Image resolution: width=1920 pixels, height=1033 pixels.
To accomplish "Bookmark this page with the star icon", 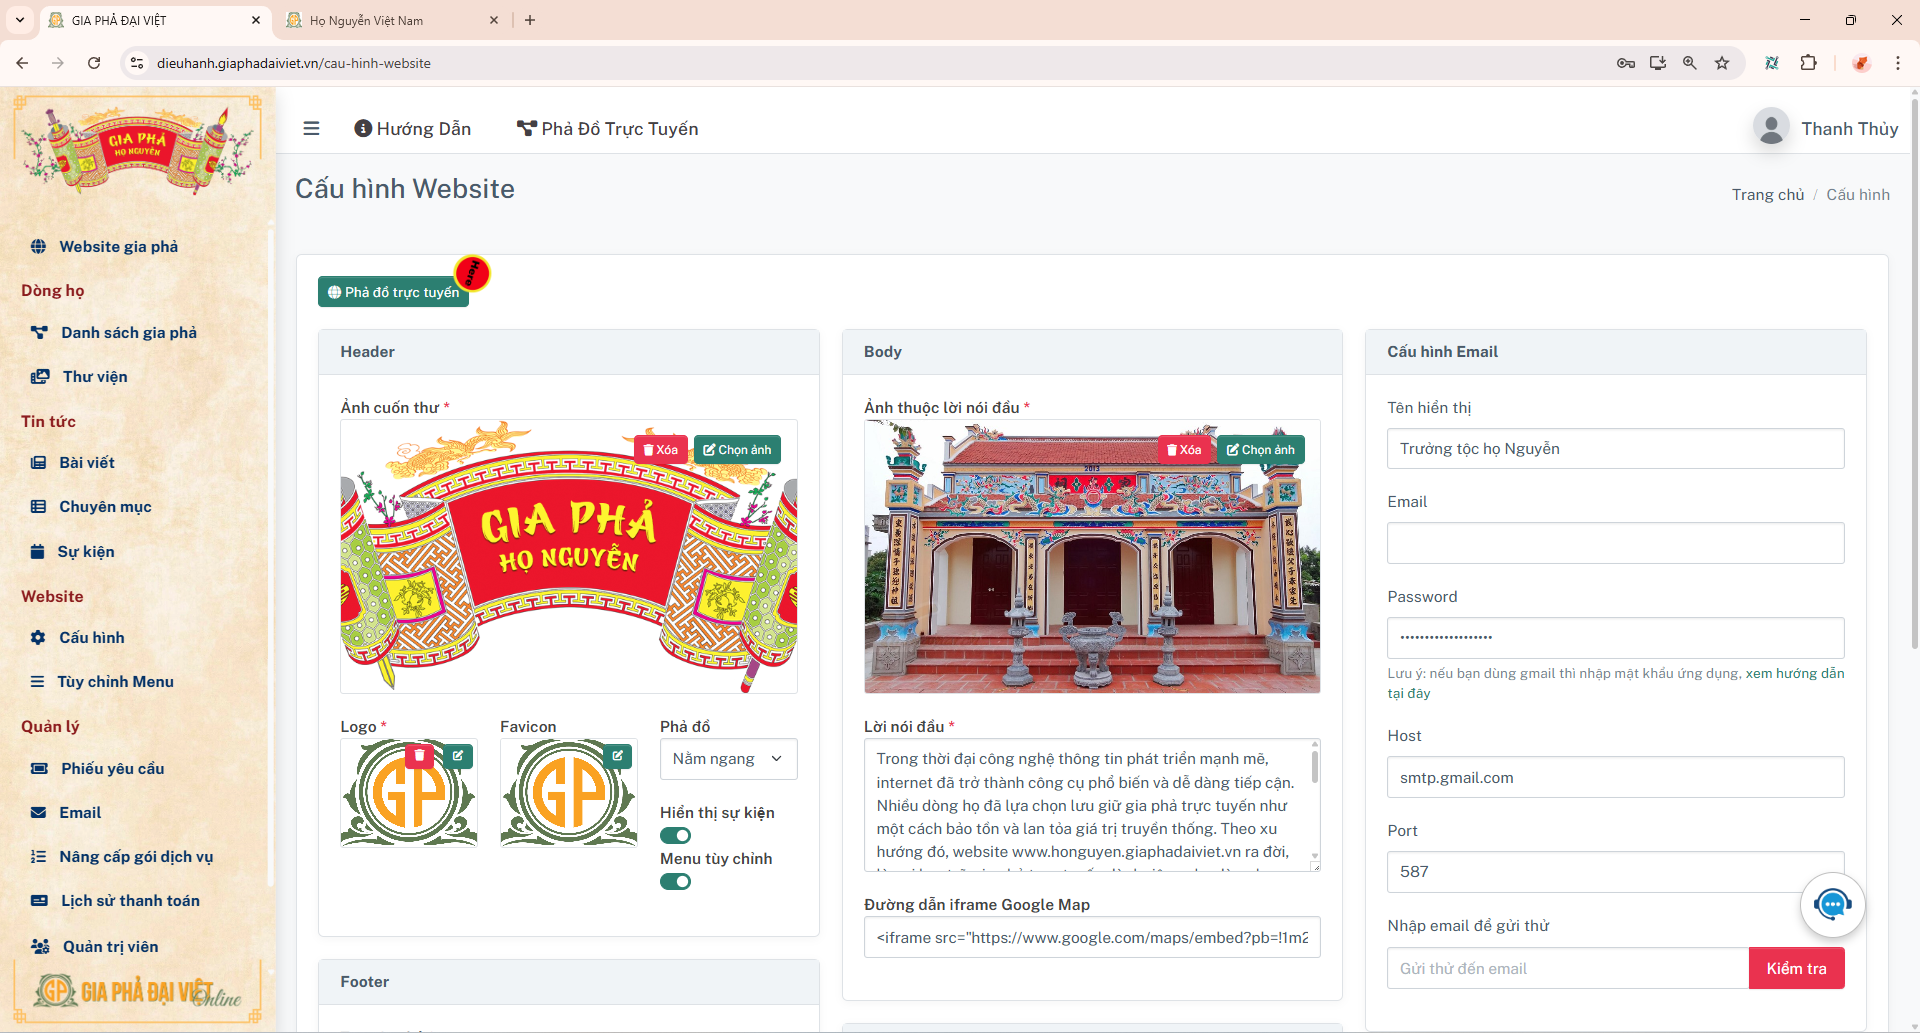I will coord(1722,63).
